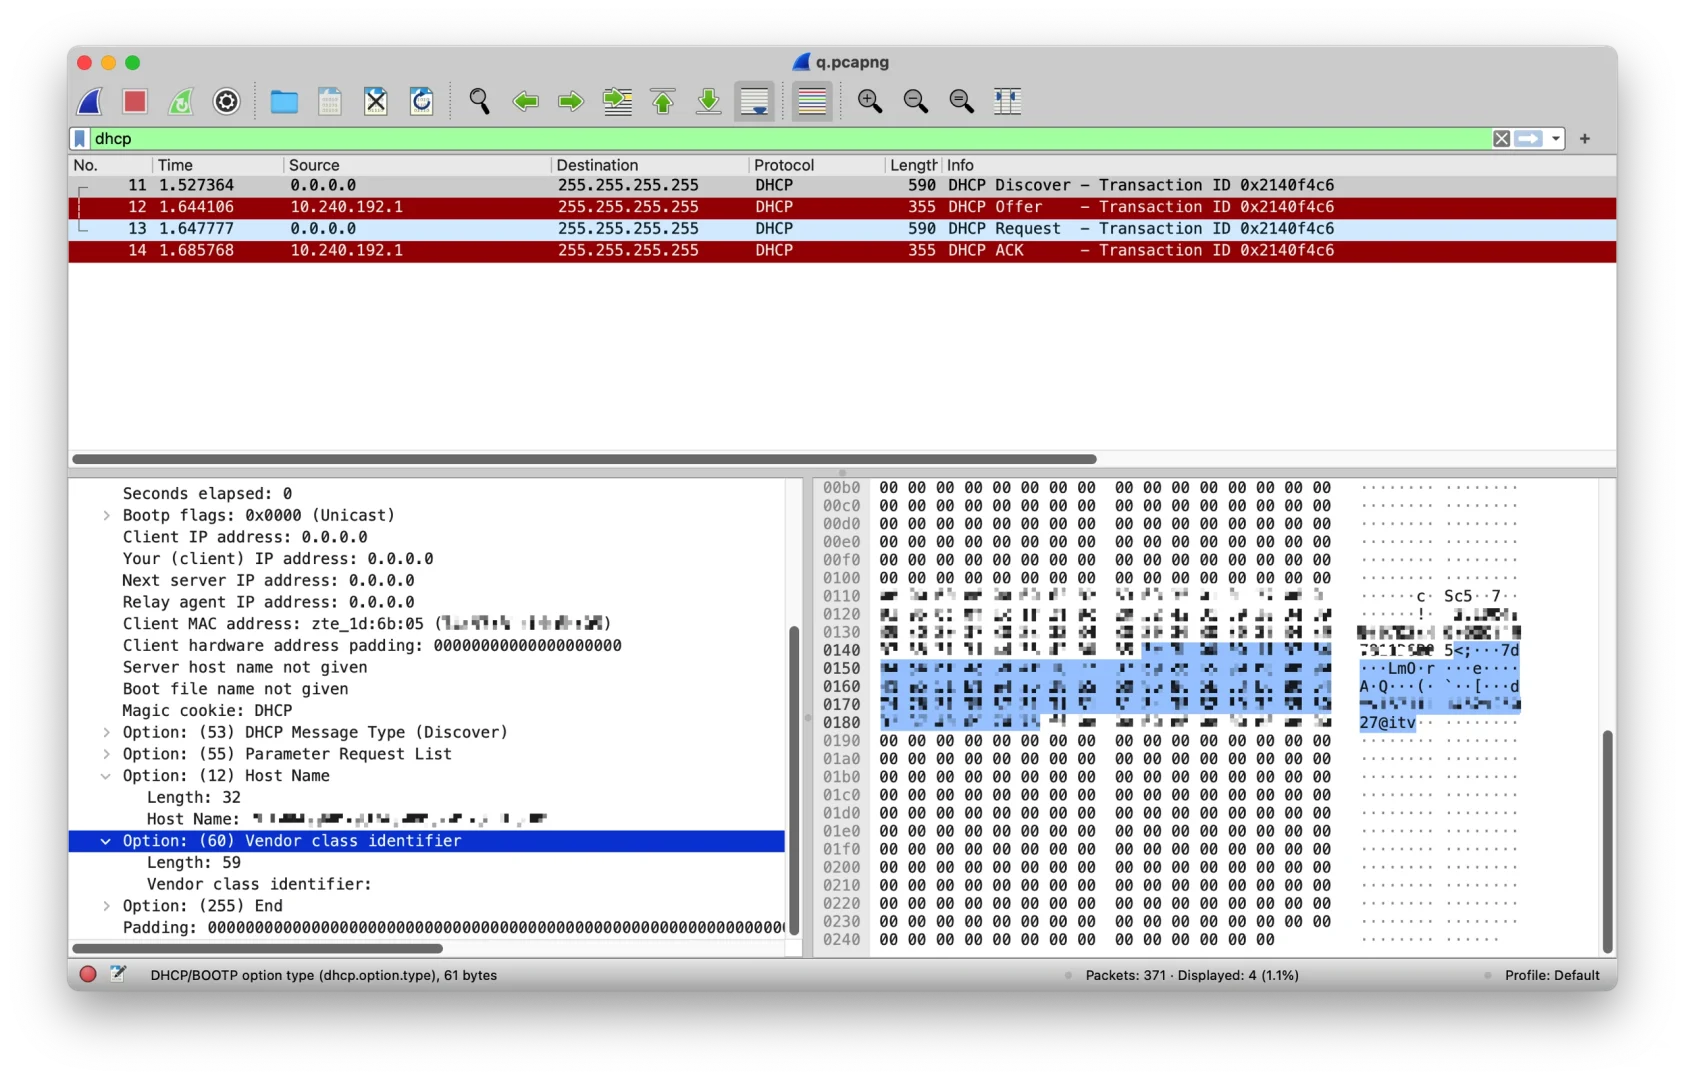
Task: Jump to the last packet
Action: pos(709,101)
